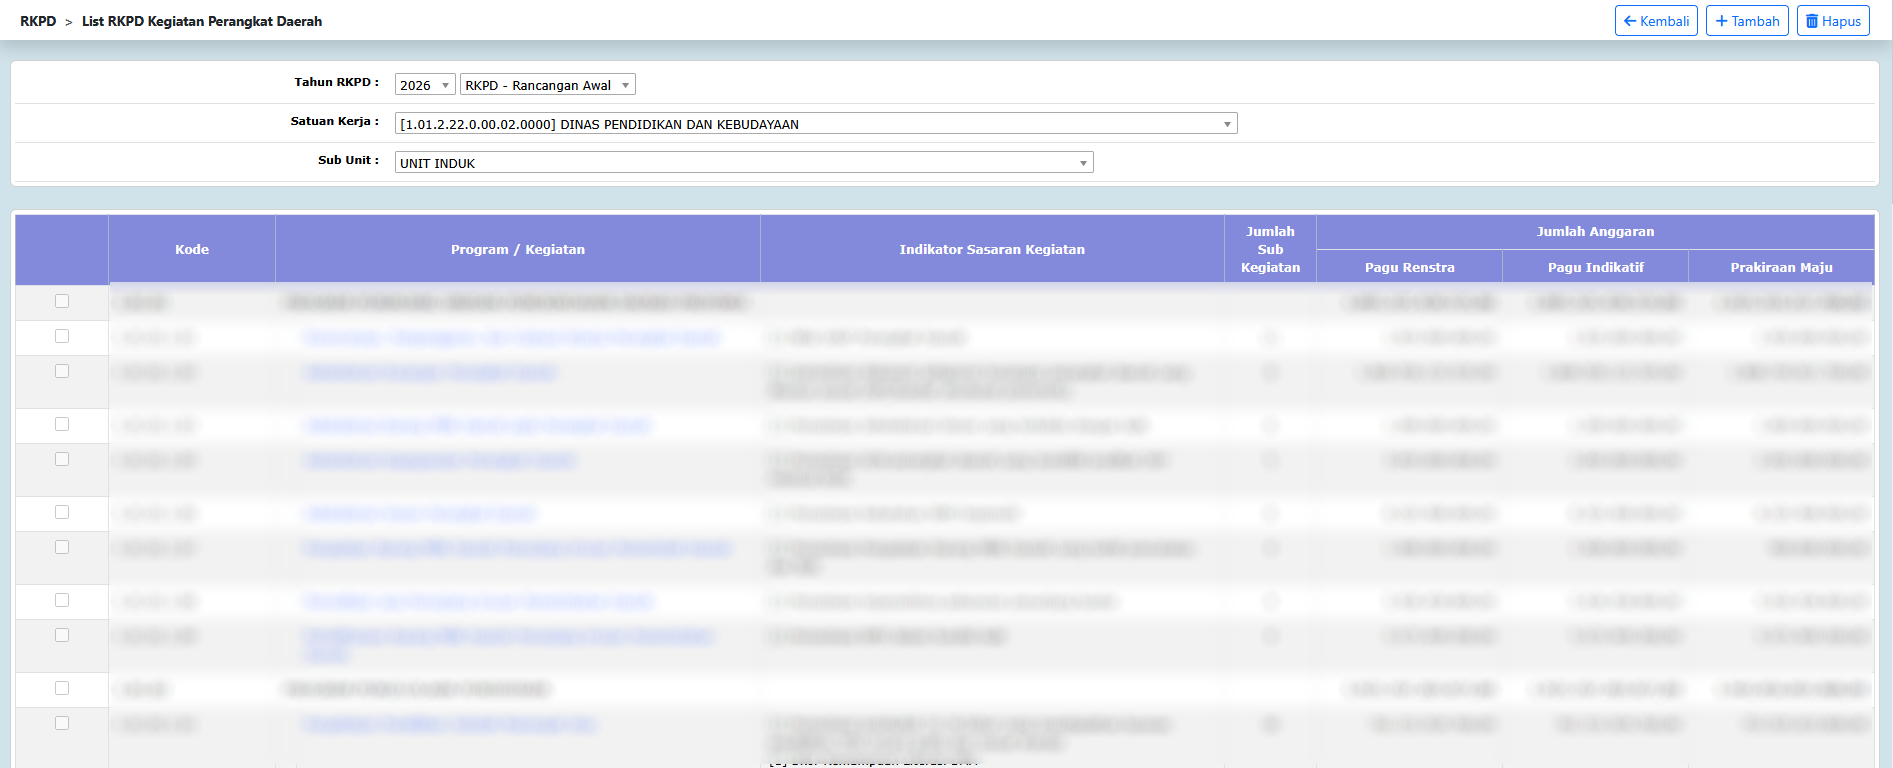The image size is (1893, 768).
Task: Tick the first row checkbox in the table
Action: coord(62,301)
